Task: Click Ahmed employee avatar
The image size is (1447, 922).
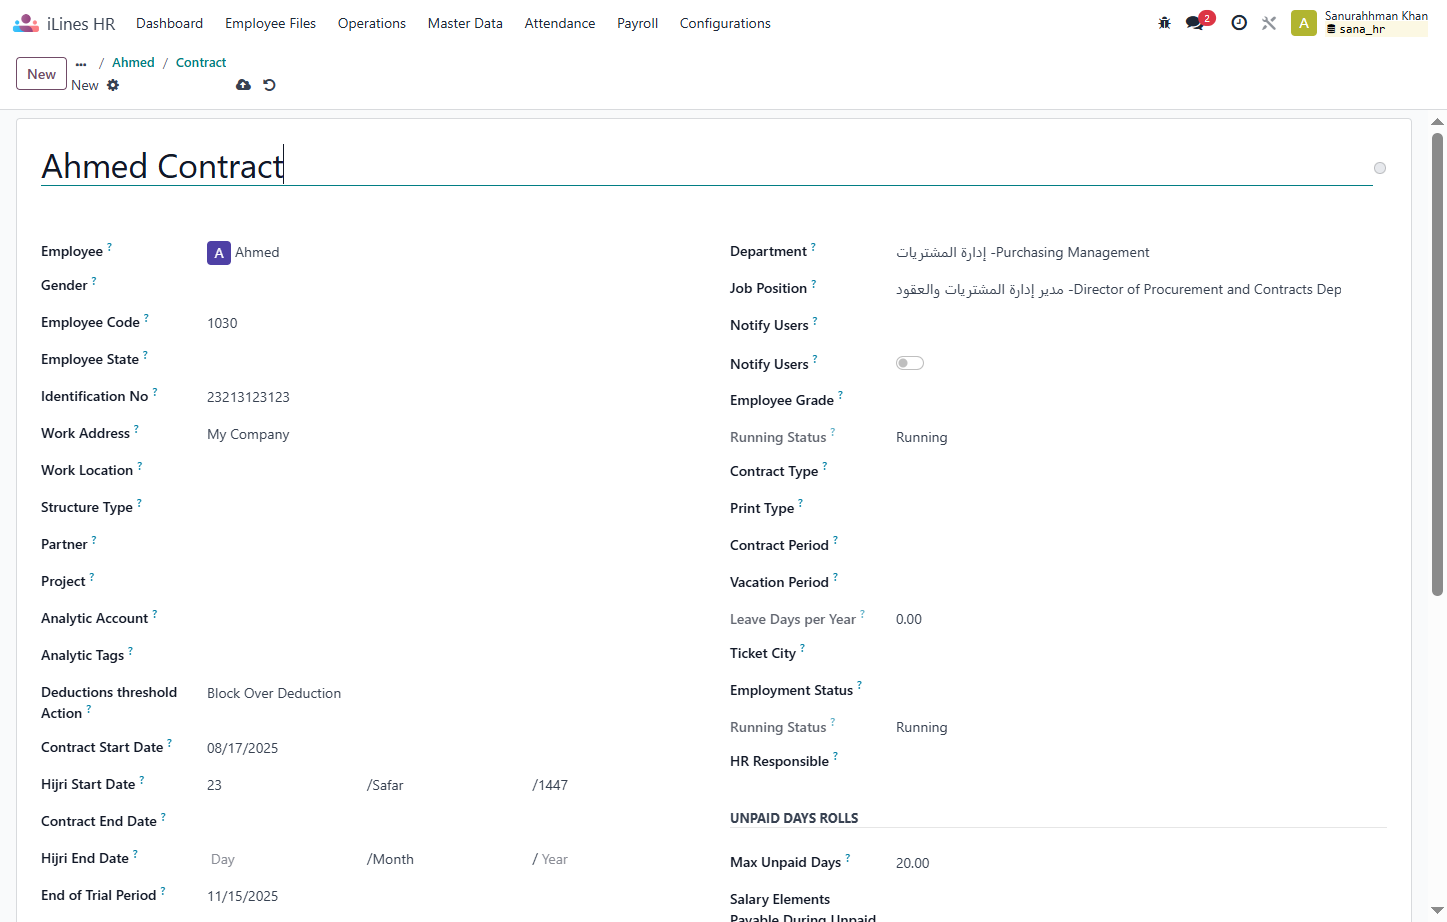Action: 219,253
